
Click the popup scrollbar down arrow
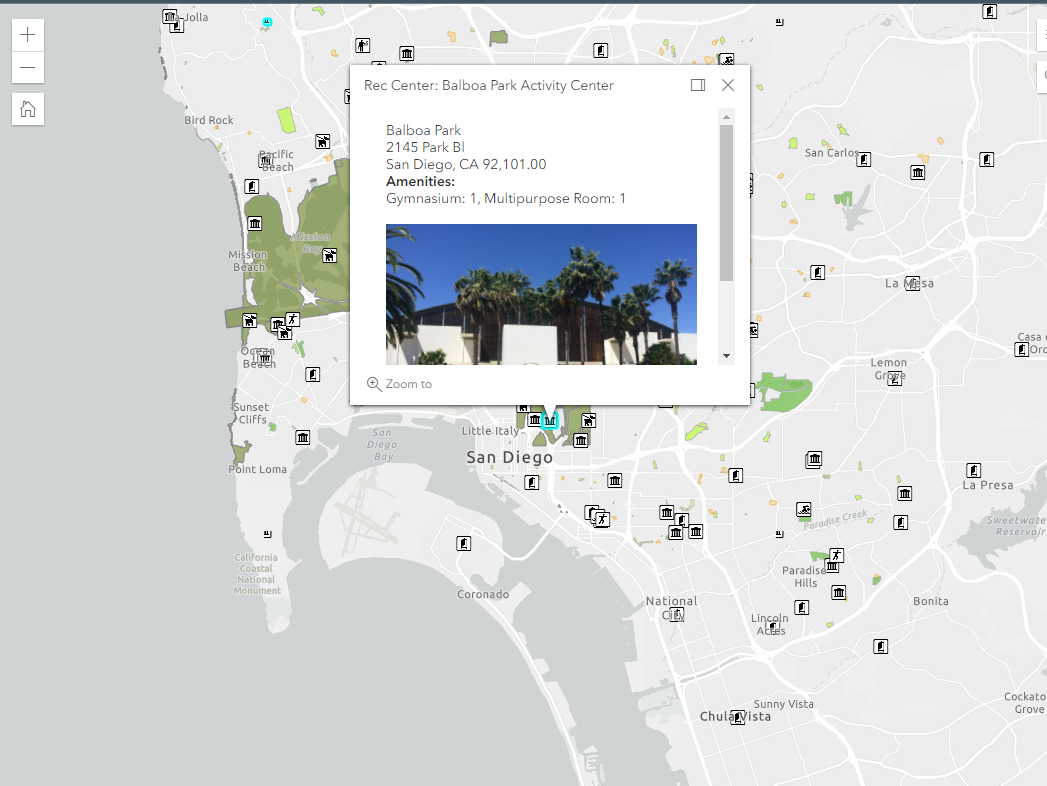tap(727, 355)
